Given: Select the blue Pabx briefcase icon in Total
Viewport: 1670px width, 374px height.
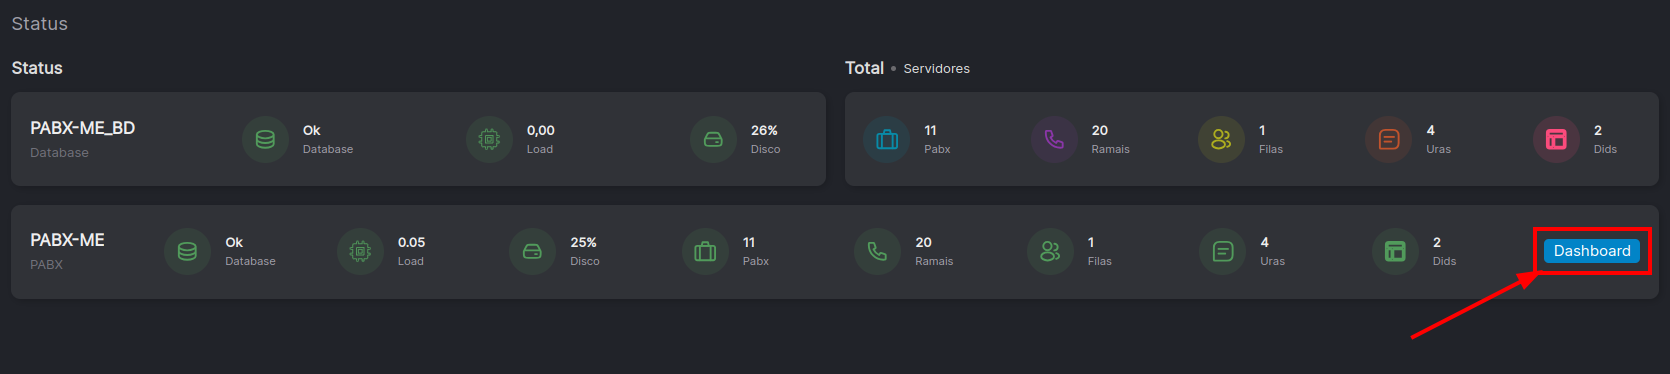Looking at the screenshot, I should (x=887, y=139).
